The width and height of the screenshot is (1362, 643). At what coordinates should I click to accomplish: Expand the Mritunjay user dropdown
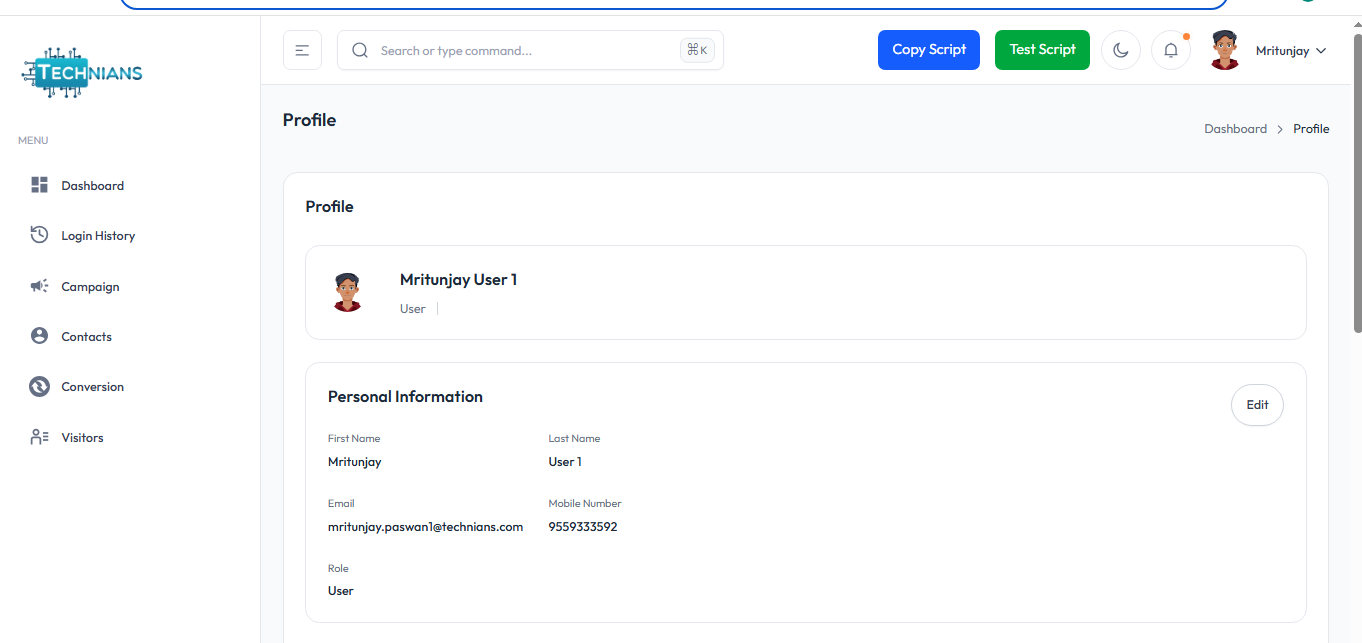point(1291,51)
